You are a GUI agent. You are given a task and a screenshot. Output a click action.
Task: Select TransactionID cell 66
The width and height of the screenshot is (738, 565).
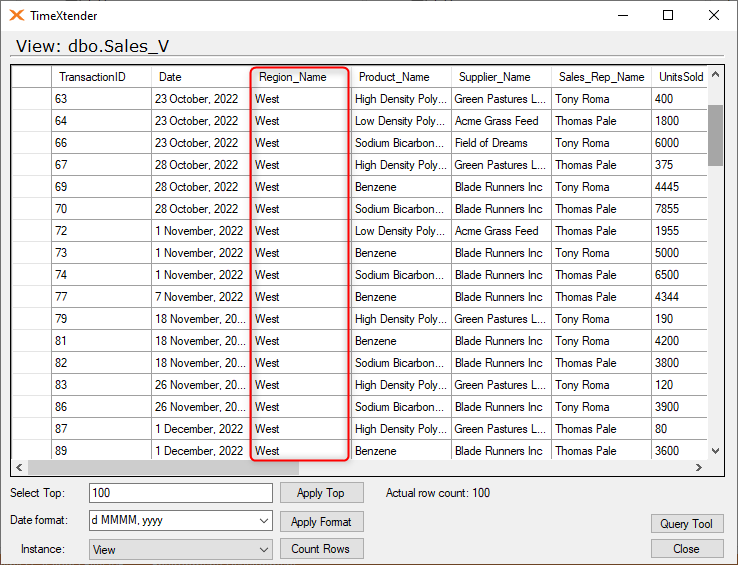101,143
